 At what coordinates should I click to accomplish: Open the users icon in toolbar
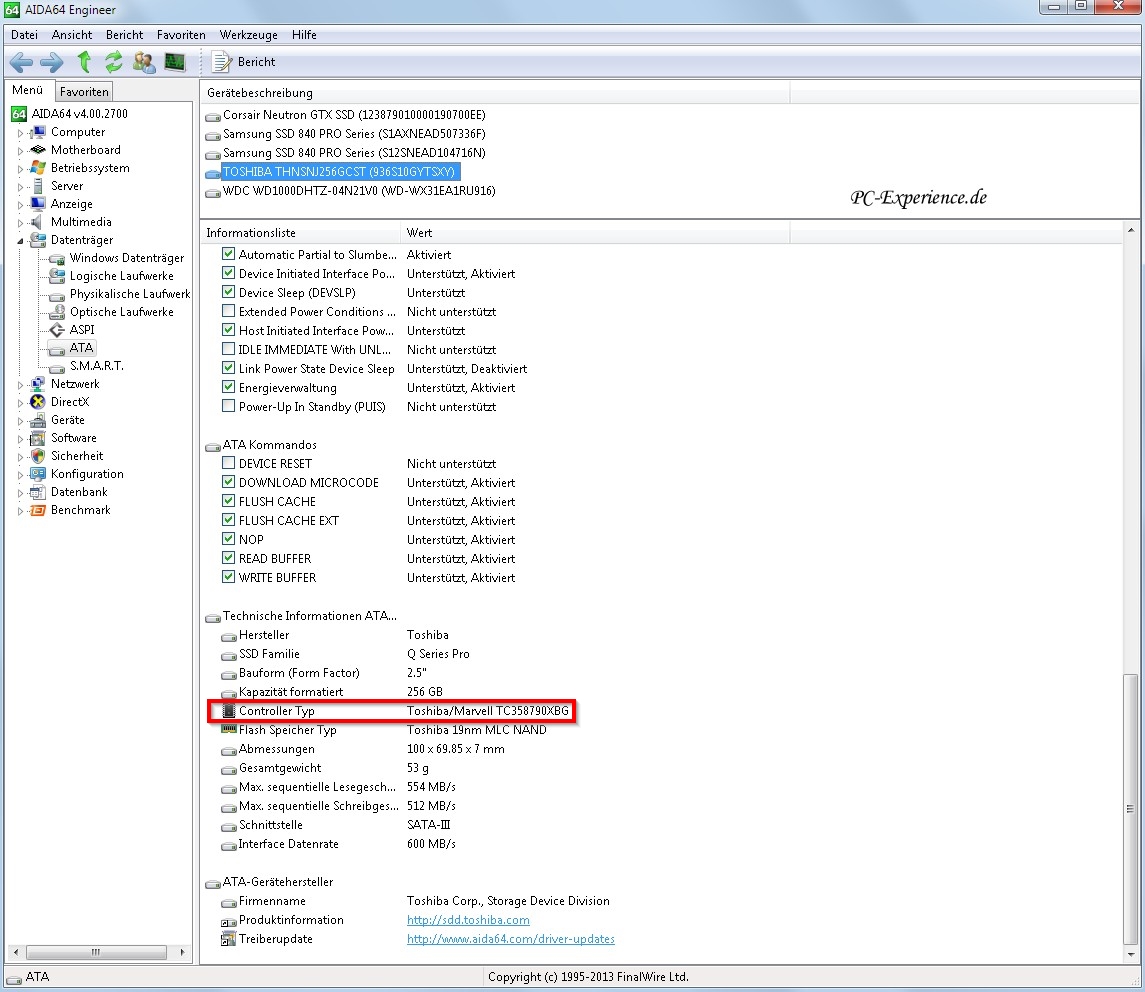[144, 62]
